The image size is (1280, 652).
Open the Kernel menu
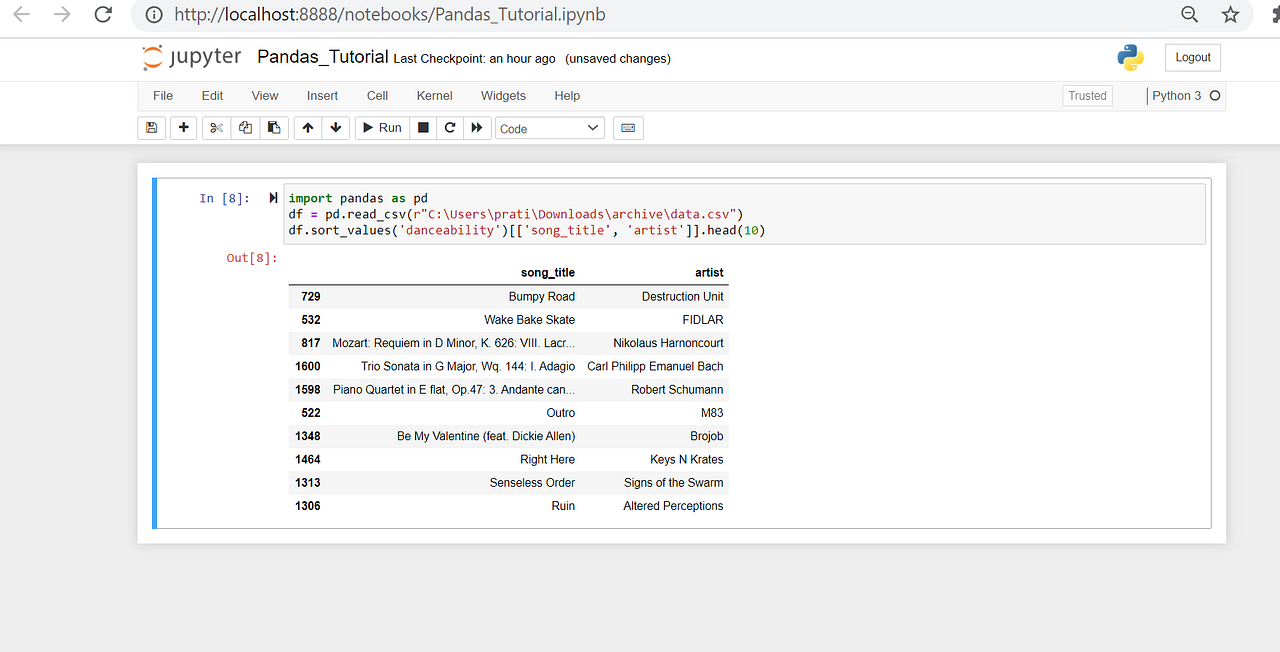(x=434, y=95)
